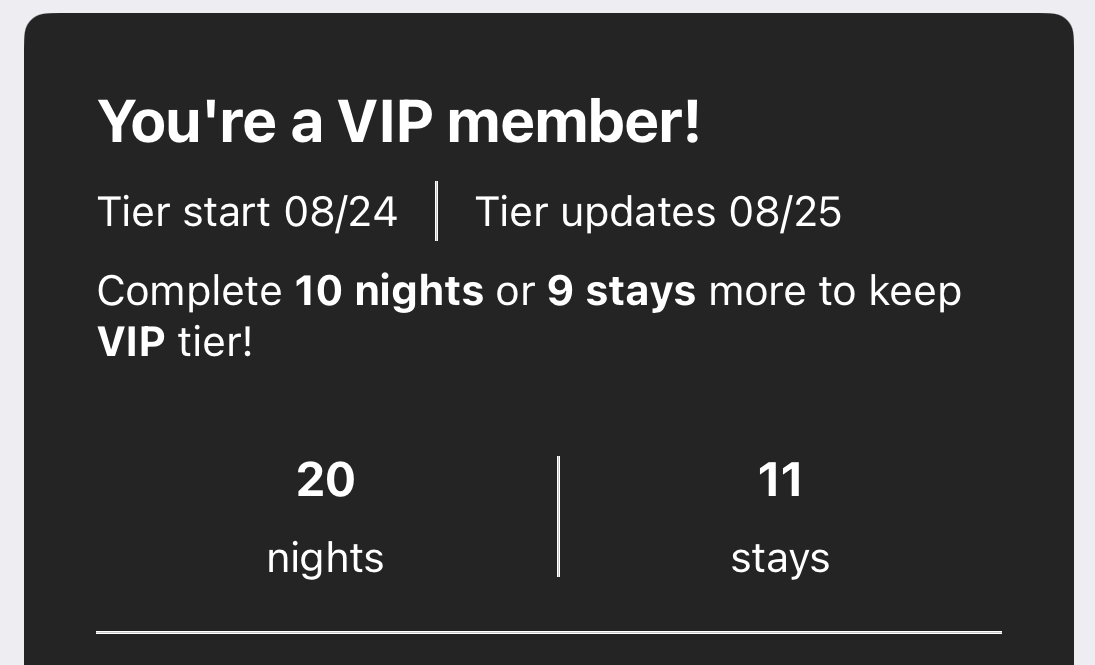The image size is (1095, 665).
Task: Click the word "tier!" ending the message
Action: click(215, 342)
